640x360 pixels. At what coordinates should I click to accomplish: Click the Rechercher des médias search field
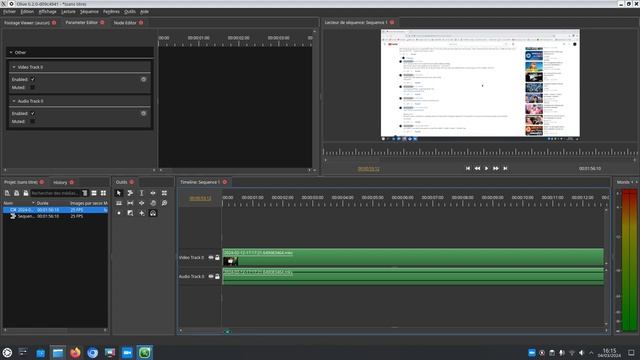[x=56, y=193]
